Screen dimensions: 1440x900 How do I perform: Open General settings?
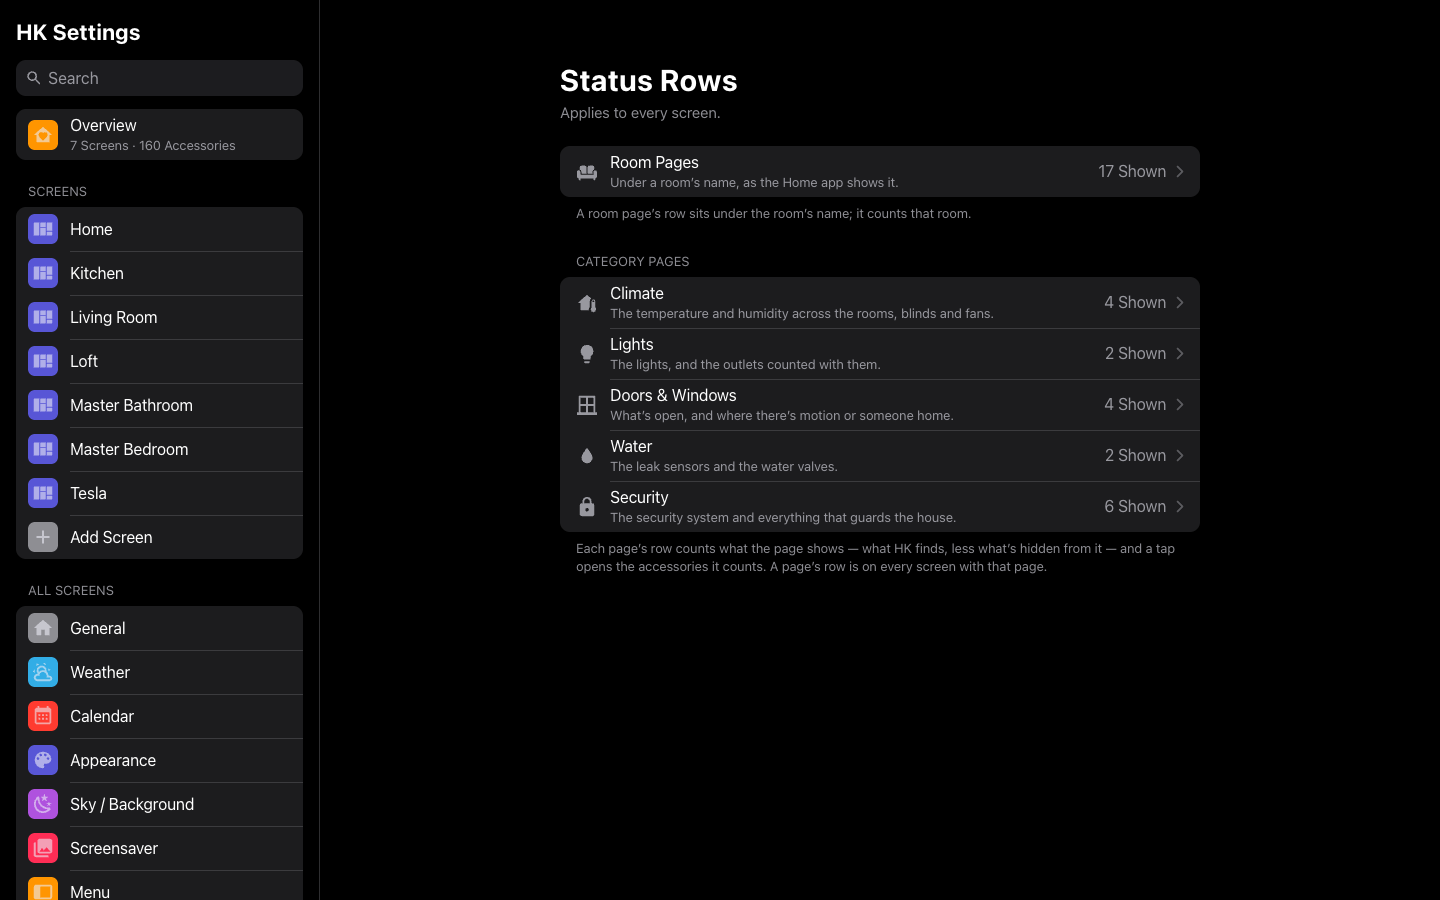[159, 628]
